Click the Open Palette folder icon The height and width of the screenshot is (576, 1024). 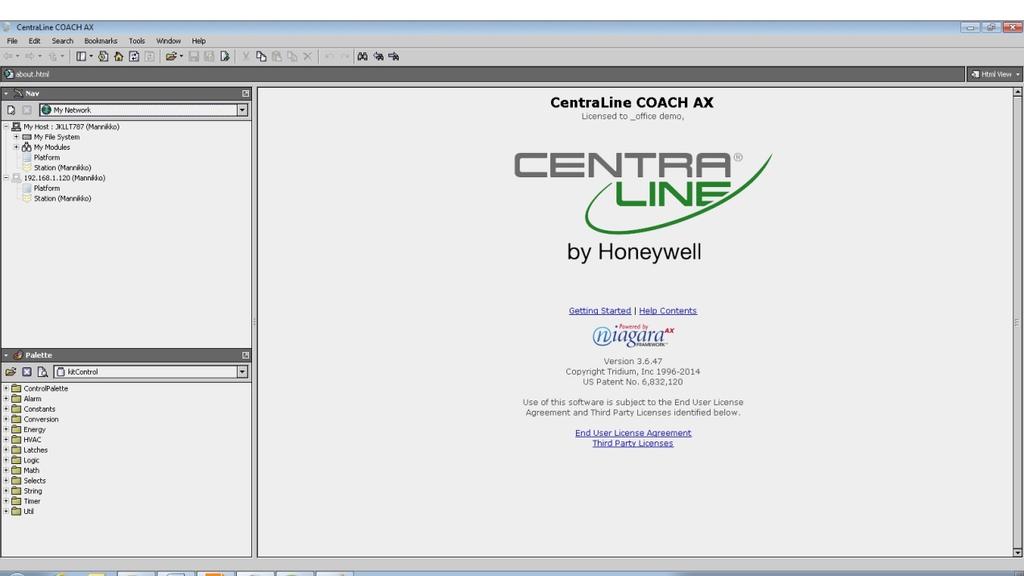(x=10, y=372)
